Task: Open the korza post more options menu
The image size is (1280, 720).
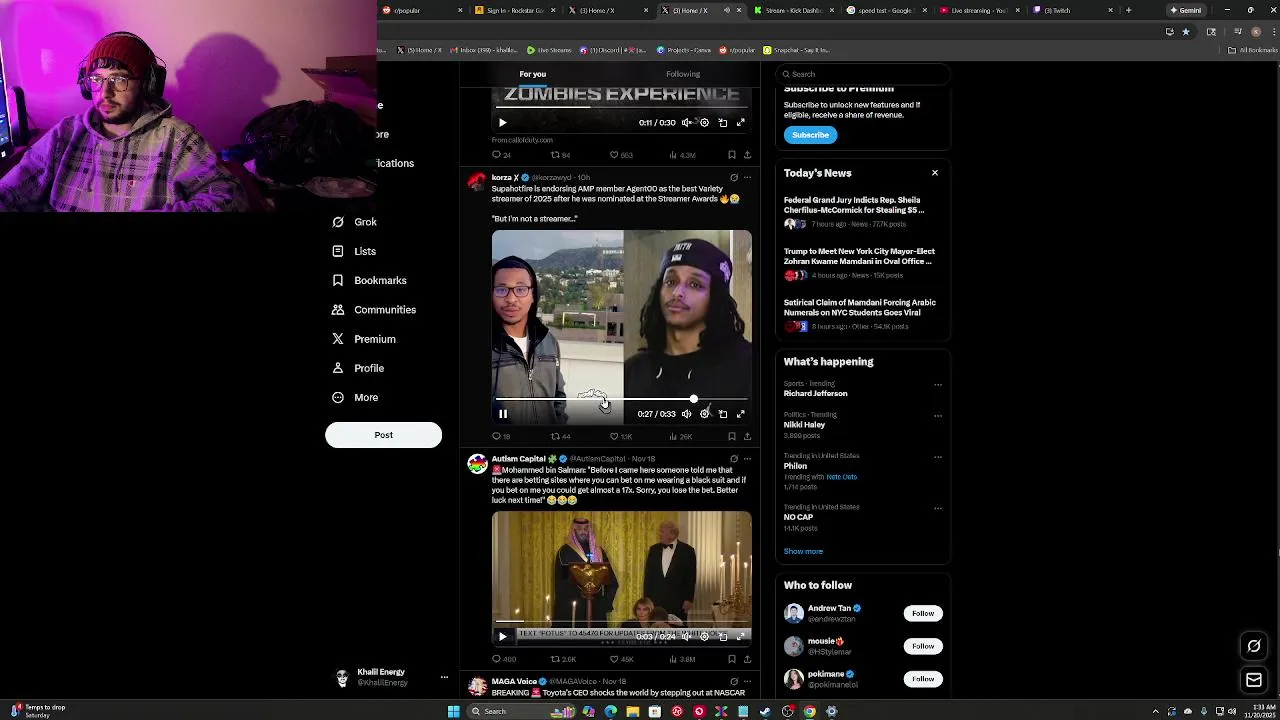Action: [747, 177]
